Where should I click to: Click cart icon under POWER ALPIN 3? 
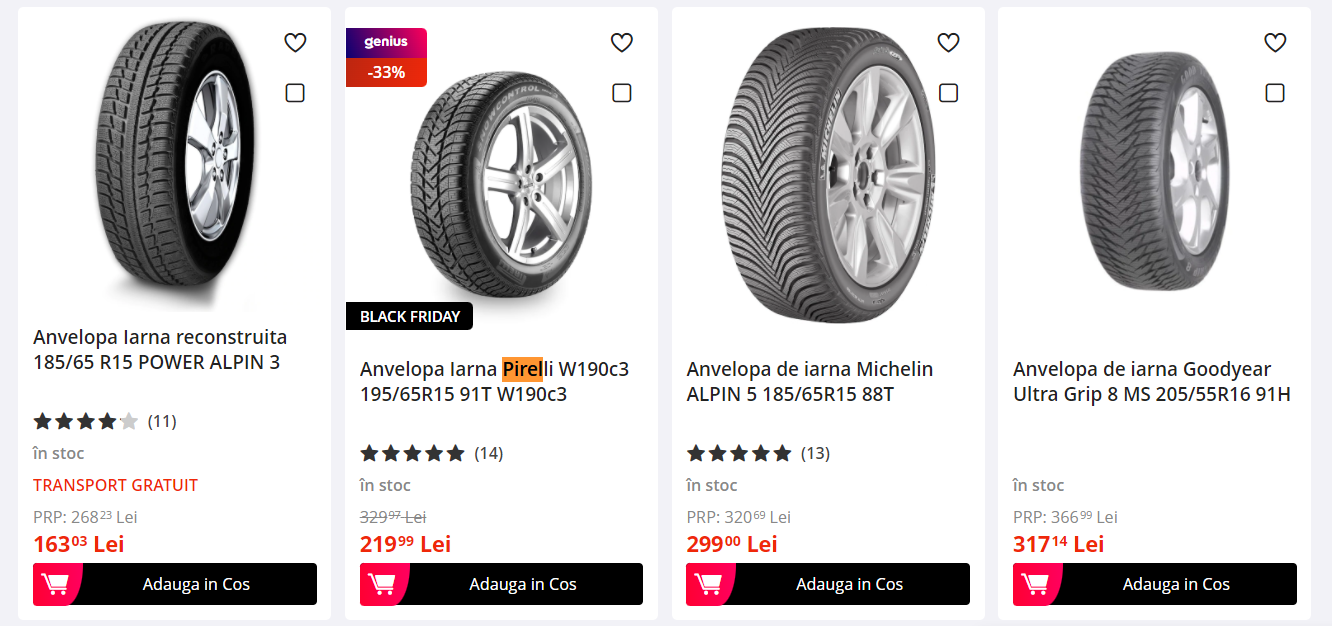56,584
